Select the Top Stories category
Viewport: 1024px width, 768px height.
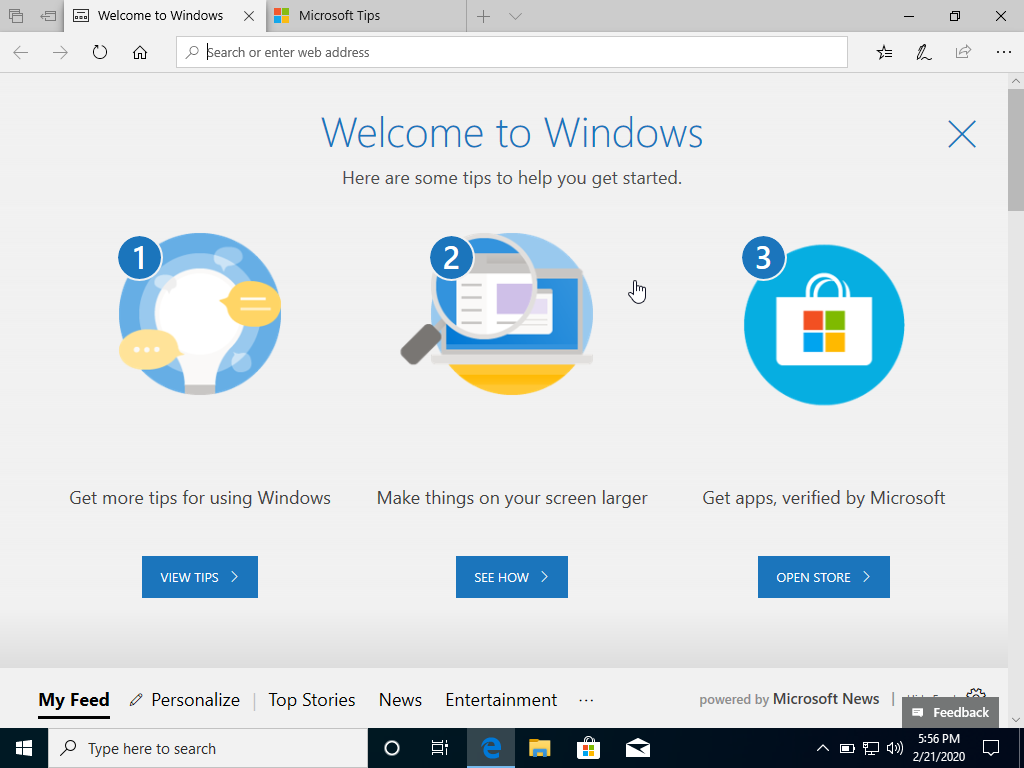click(x=312, y=700)
